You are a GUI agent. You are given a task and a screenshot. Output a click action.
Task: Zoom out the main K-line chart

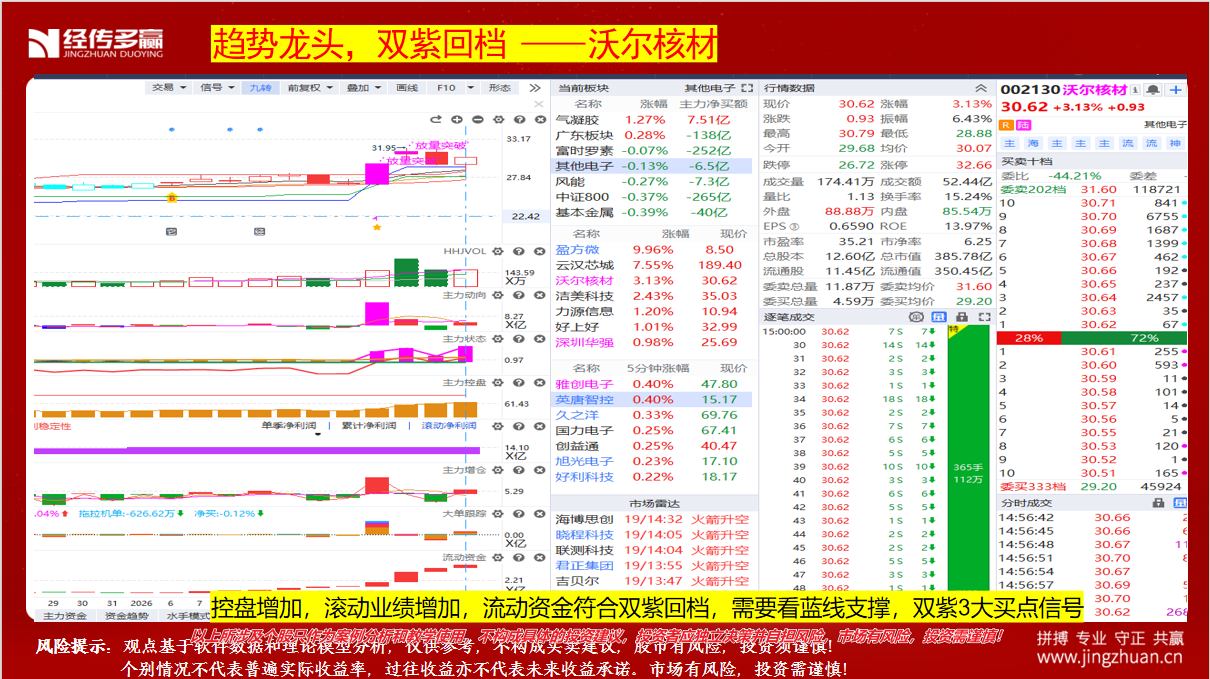coord(478,120)
